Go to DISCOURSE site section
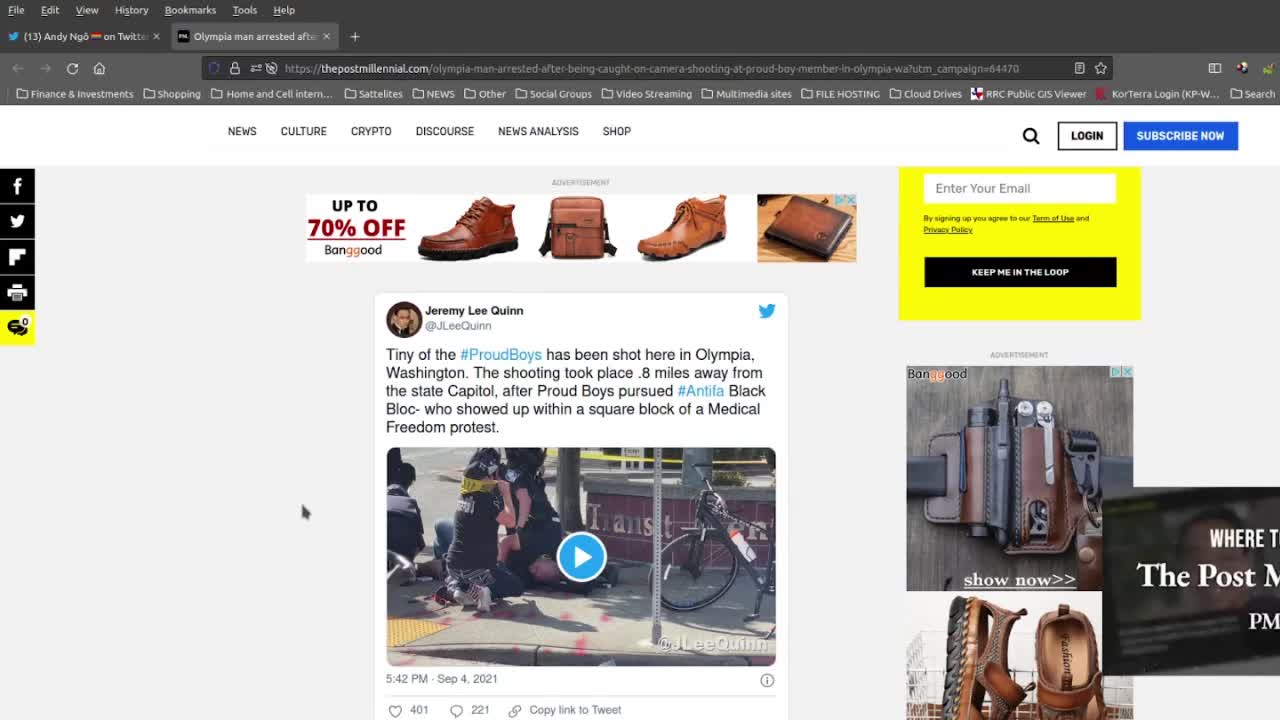1280x720 pixels. pos(445,131)
